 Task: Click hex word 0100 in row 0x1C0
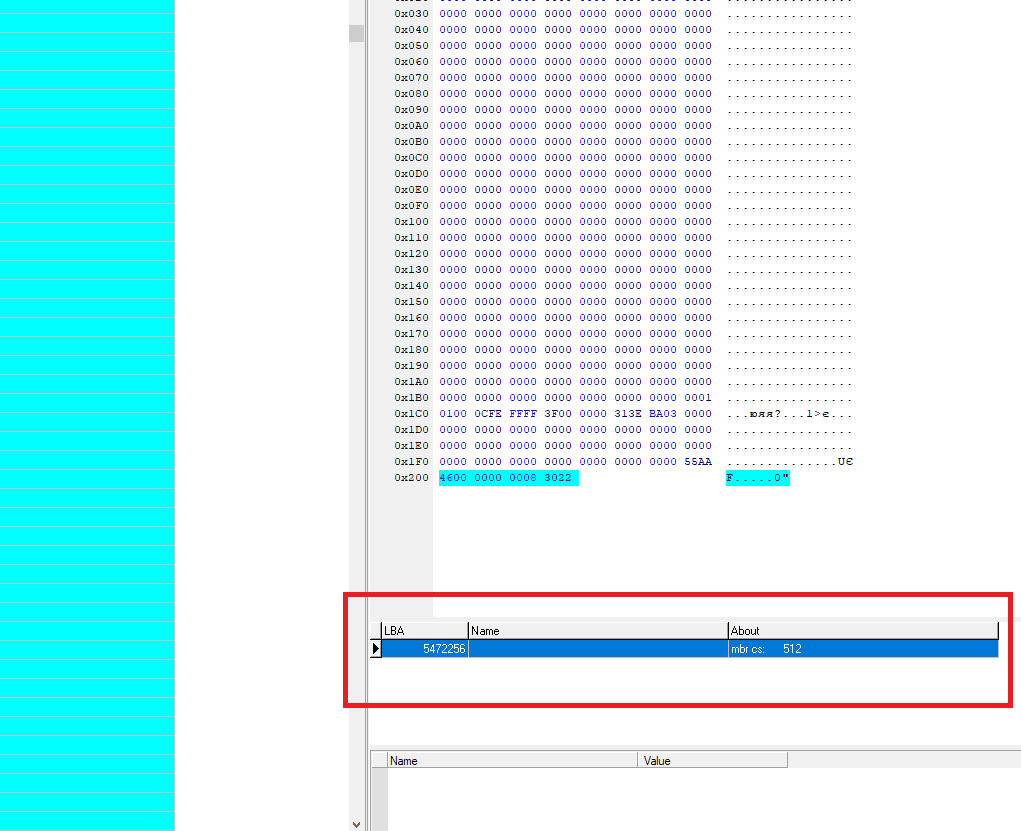point(453,414)
